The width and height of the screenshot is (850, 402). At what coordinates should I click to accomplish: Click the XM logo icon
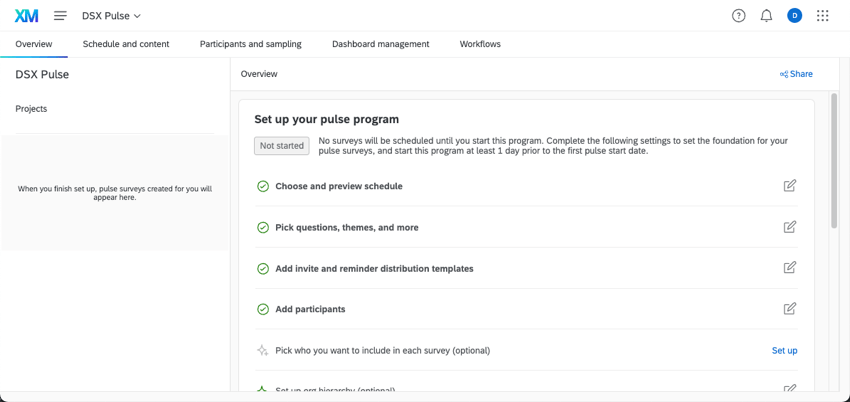click(x=26, y=16)
